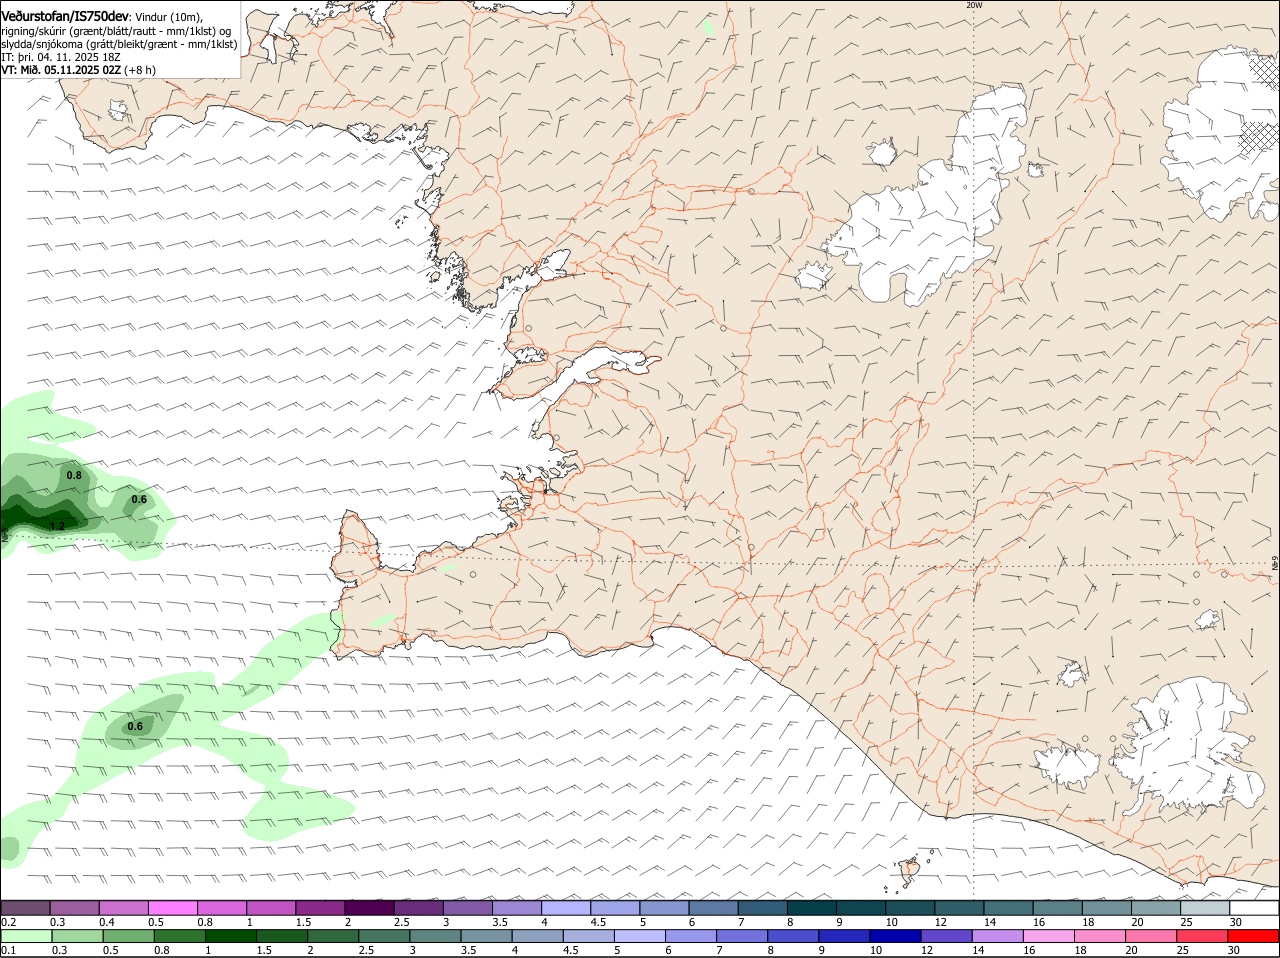Pick the 0.3 swatch on the green rain scale
The image size is (1280, 958).
point(76,936)
